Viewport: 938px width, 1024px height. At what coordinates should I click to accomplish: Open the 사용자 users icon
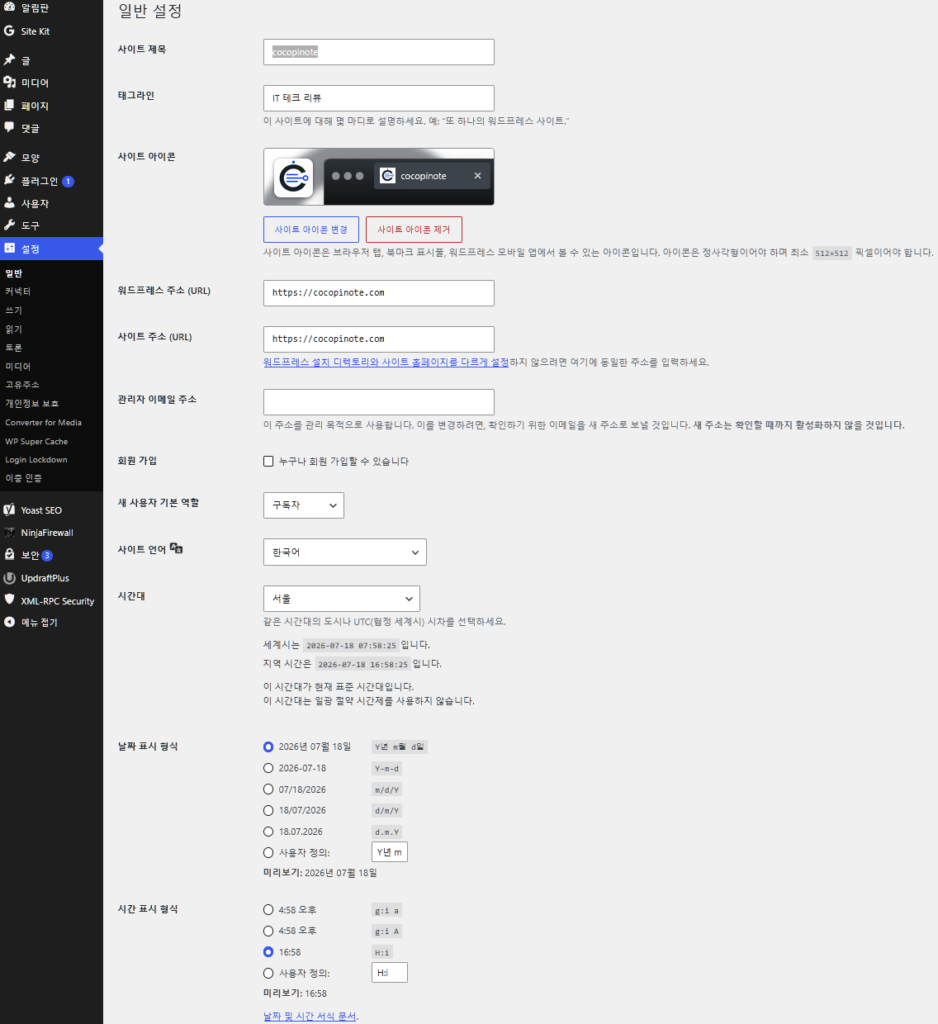point(9,202)
